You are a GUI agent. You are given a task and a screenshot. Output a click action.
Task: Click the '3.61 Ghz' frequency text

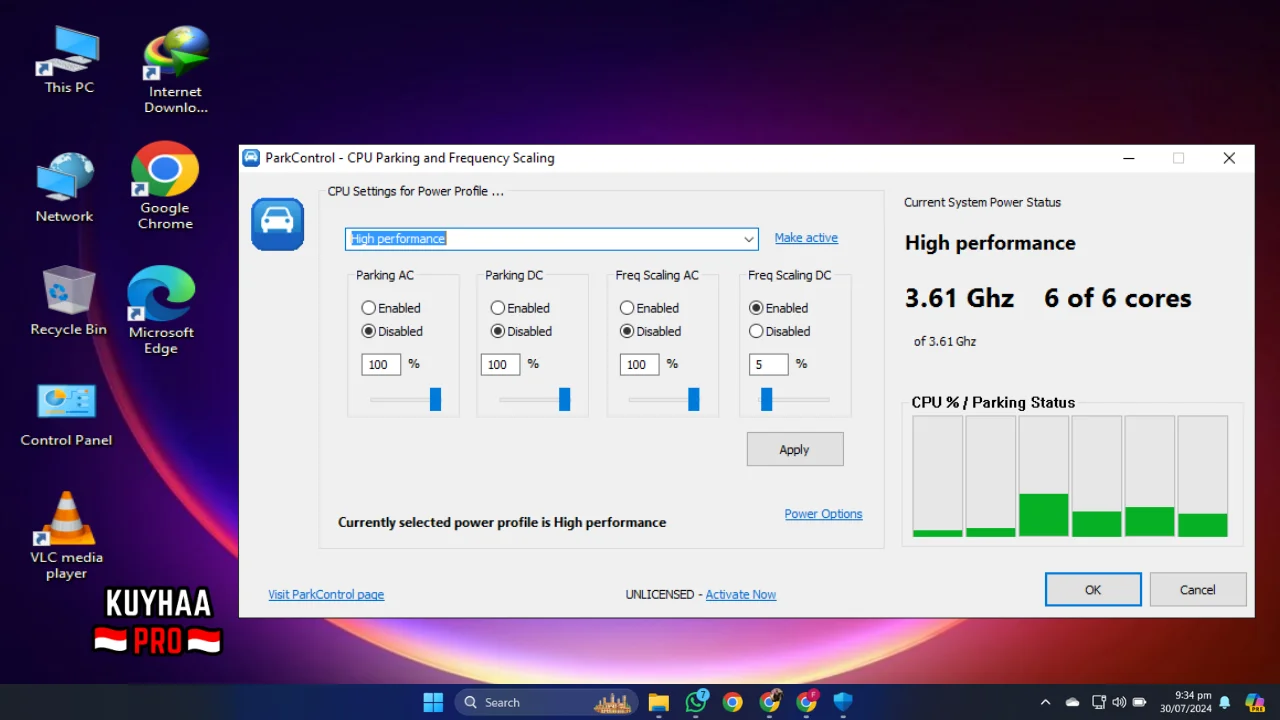pos(959,298)
